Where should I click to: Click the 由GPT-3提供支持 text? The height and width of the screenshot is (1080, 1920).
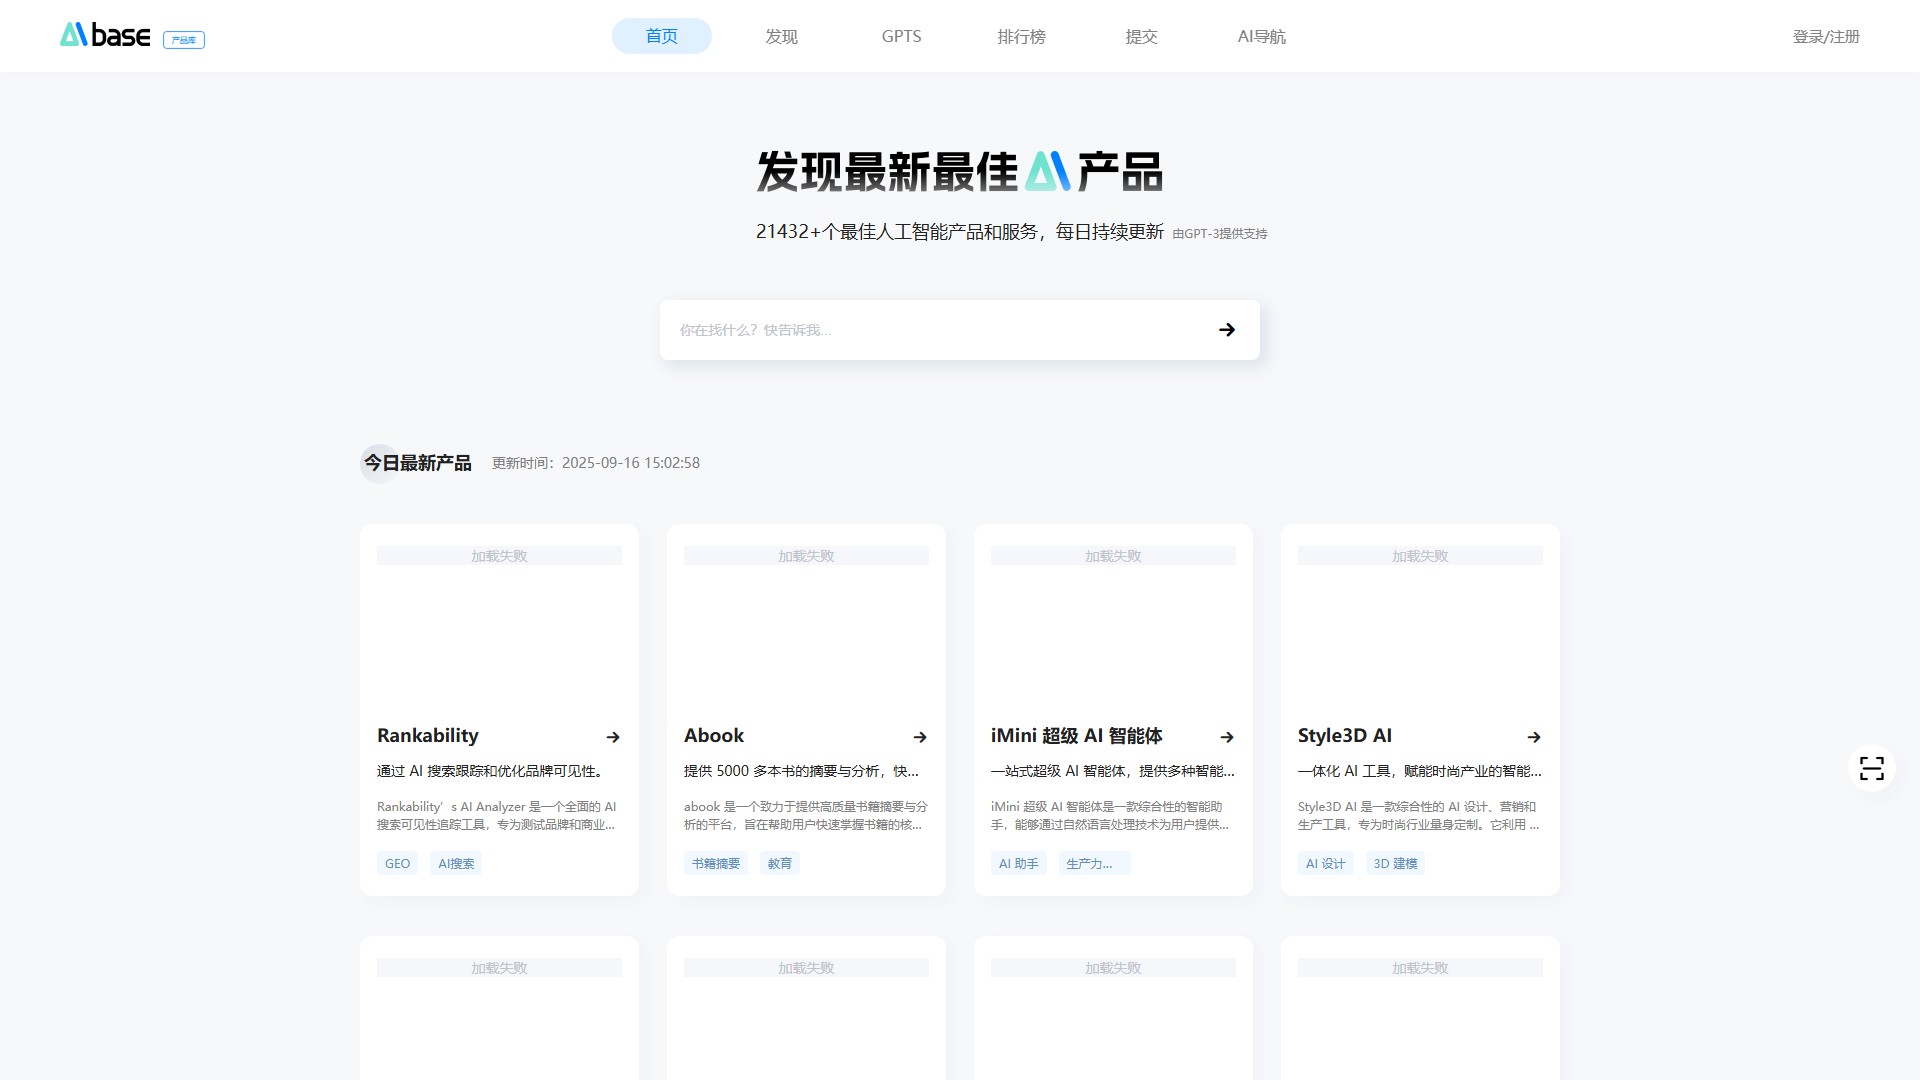pyautogui.click(x=1219, y=234)
